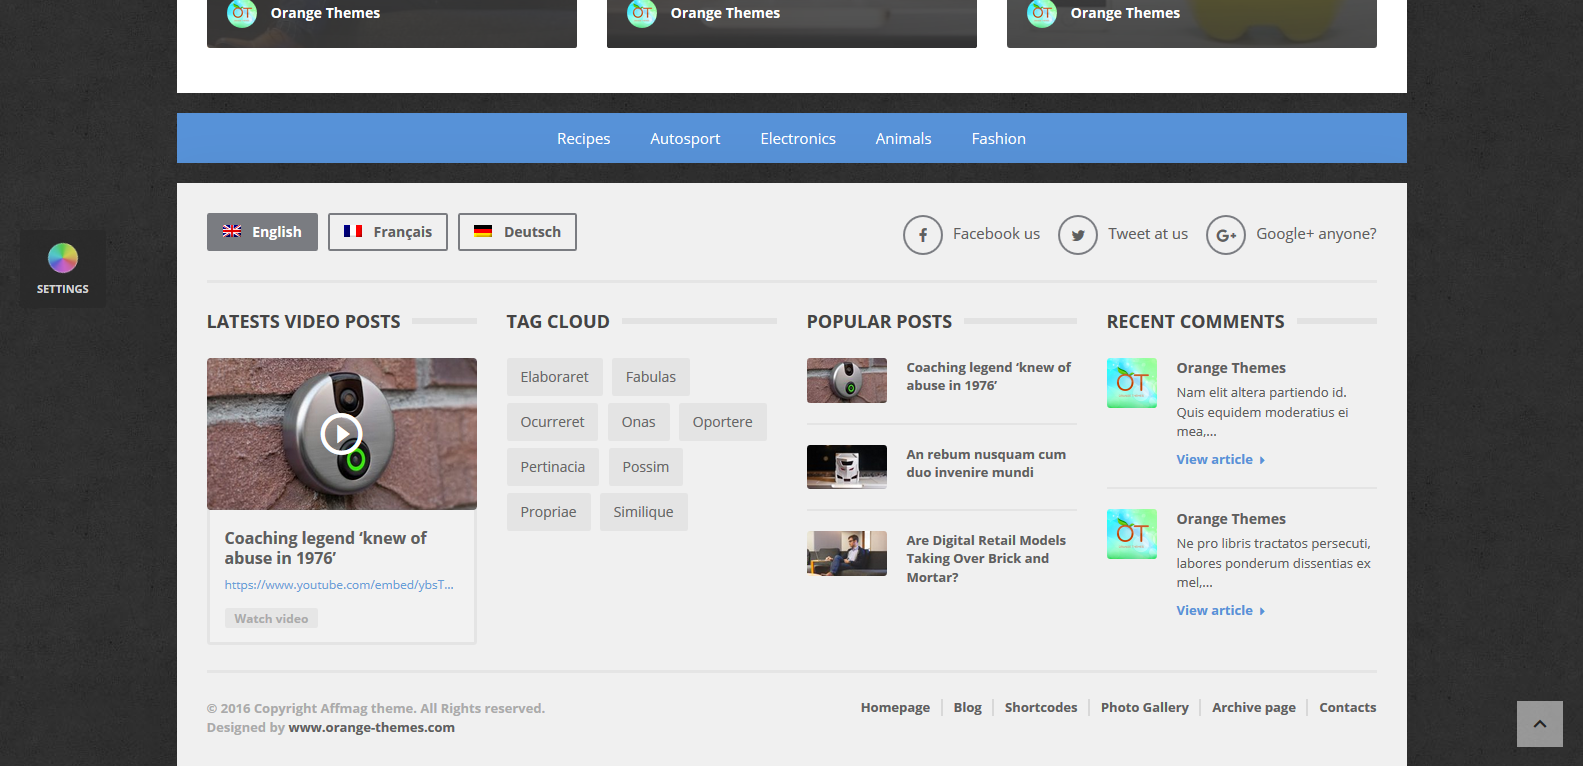Select the English language button
The height and width of the screenshot is (766, 1583).
tap(262, 232)
